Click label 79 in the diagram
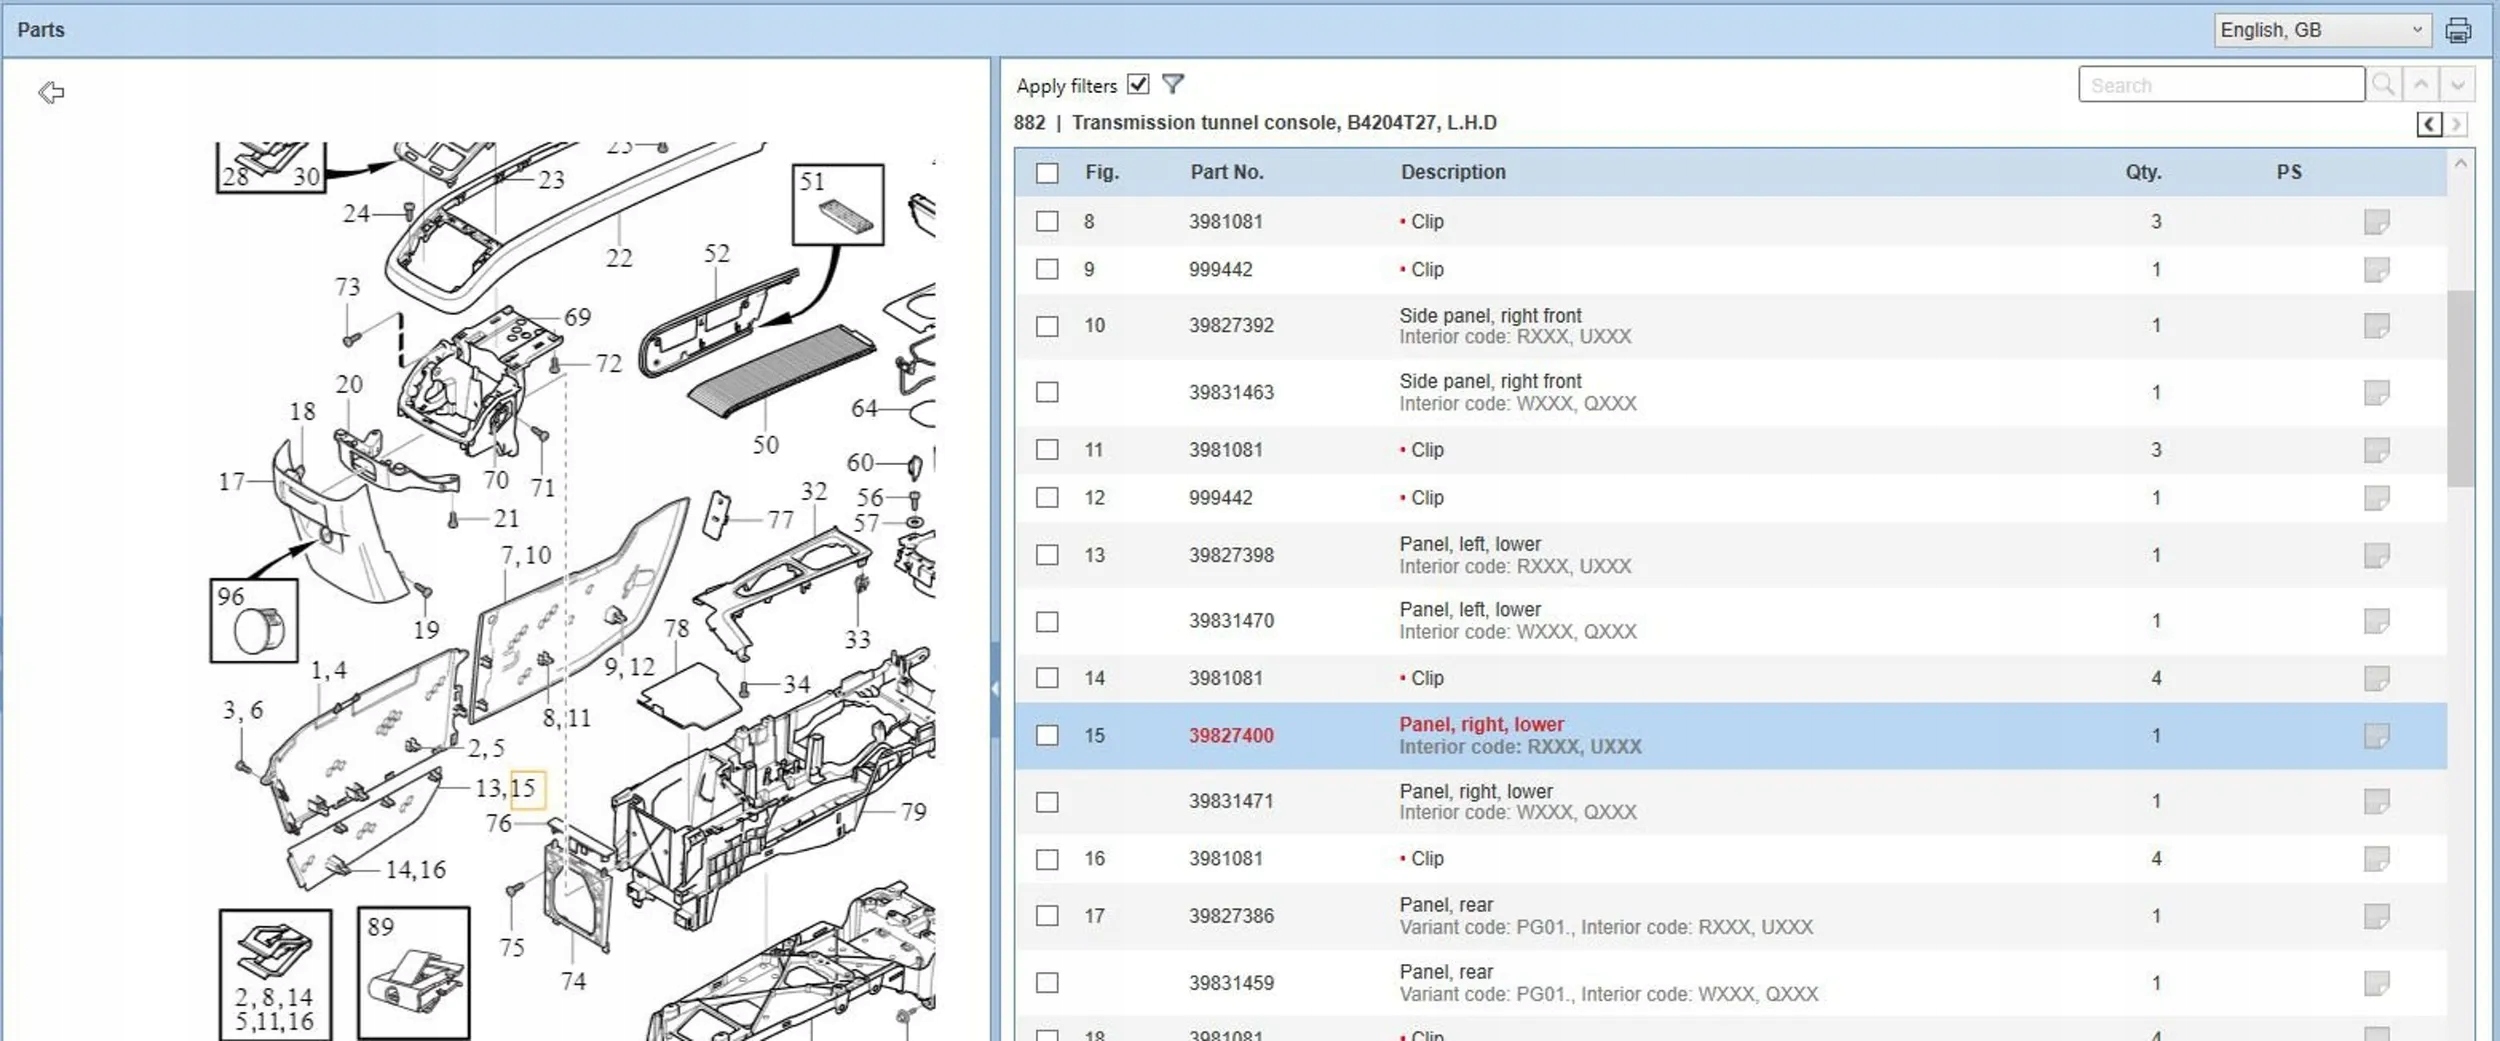The width and height of the screenshot is (2500, 1041). [x=913, y=812]
